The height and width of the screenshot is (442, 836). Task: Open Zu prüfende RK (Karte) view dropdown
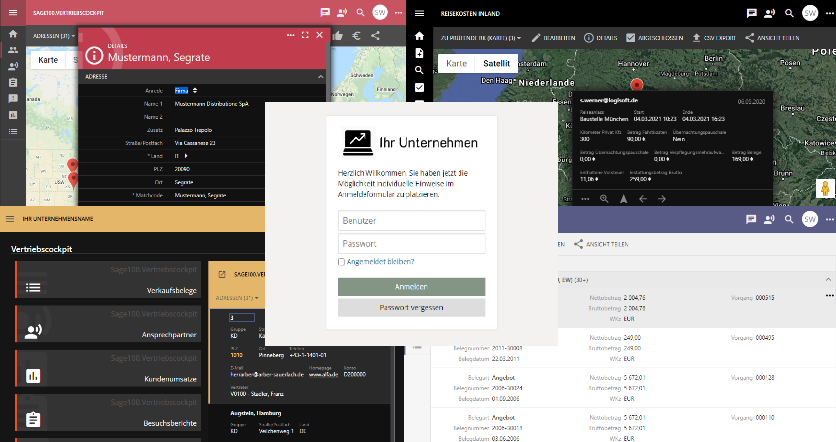481,38
